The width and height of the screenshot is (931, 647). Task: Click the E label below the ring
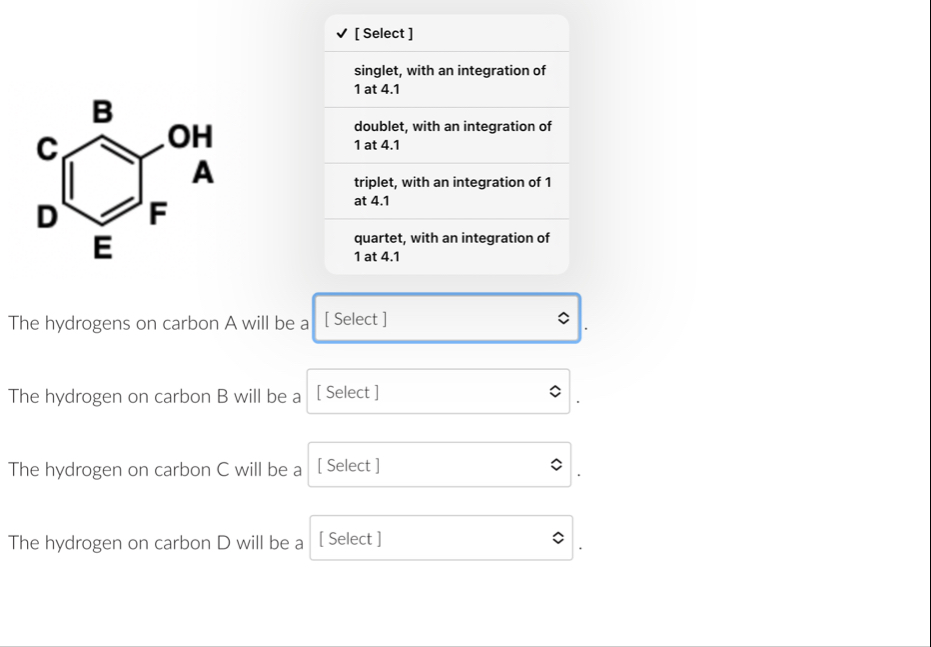pos(102,249)
